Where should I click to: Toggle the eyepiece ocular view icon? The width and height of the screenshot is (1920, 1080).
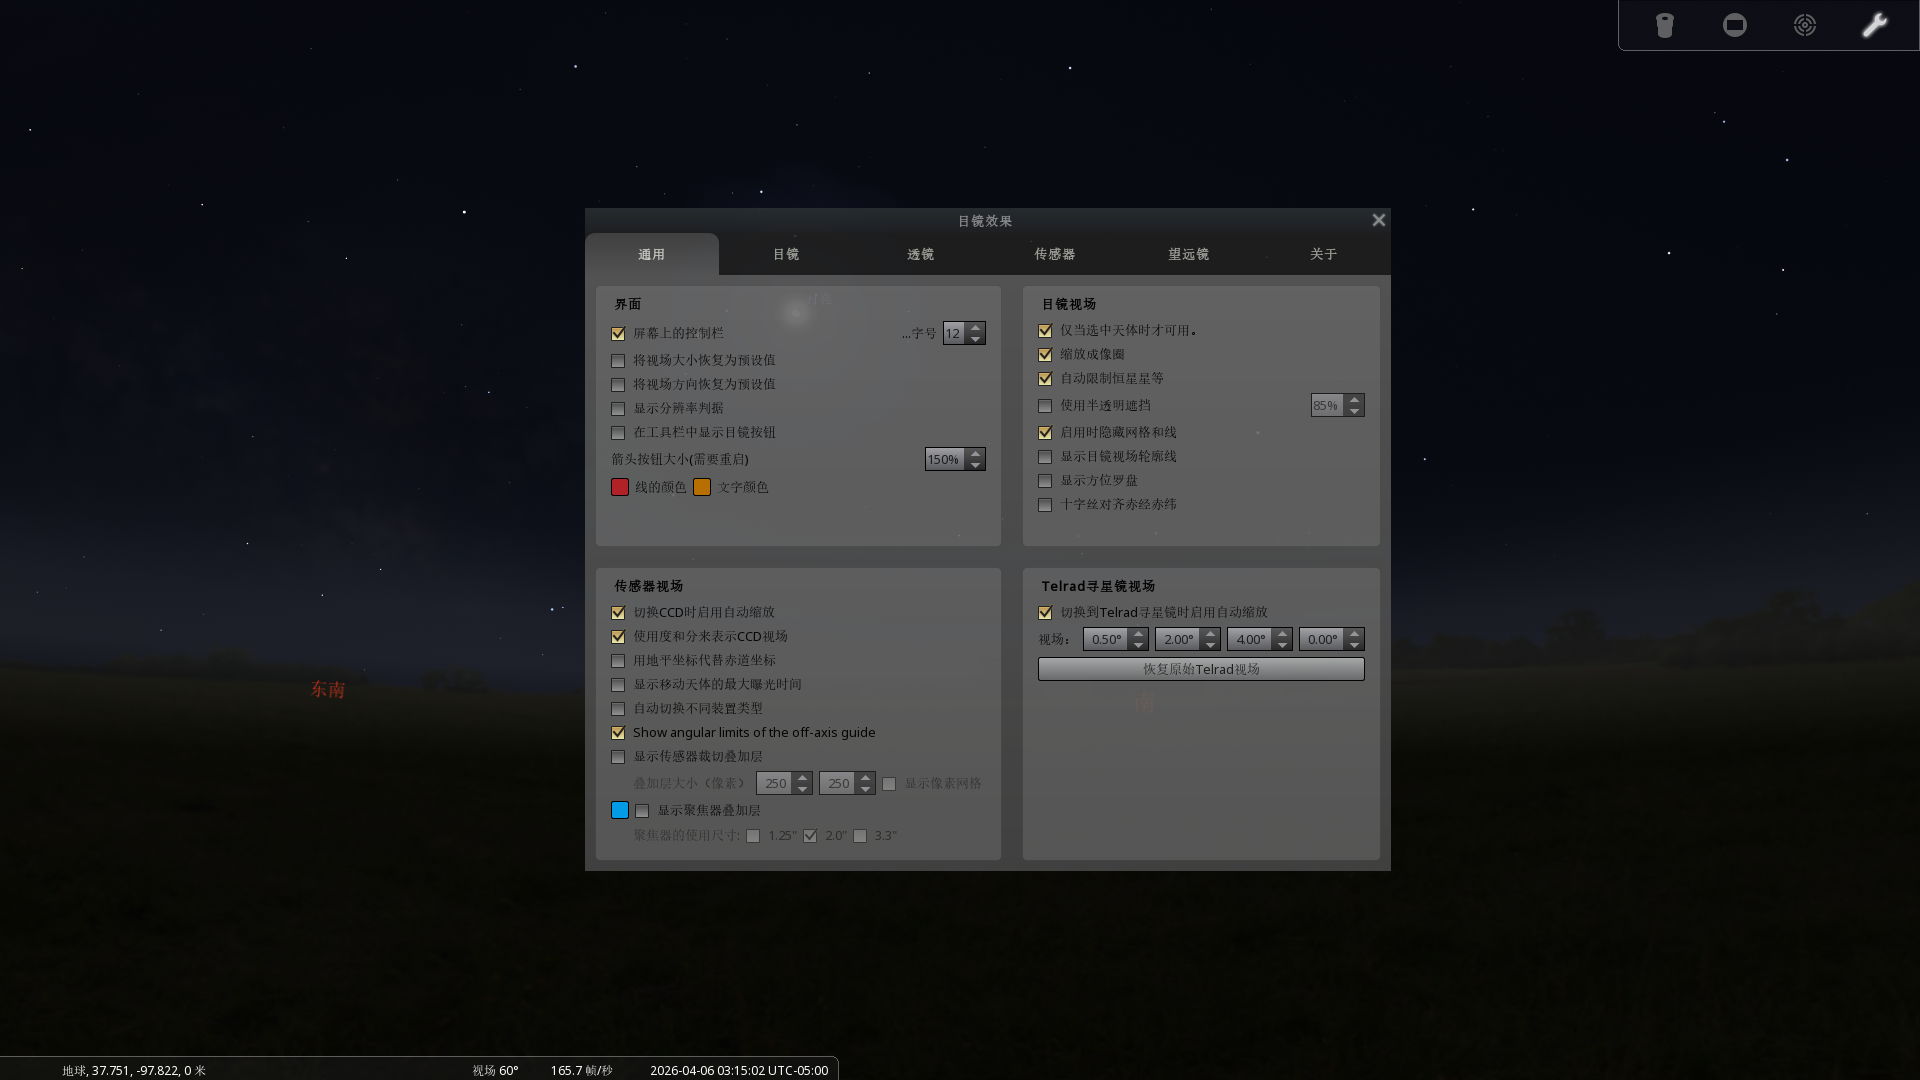click(x=1664, y=25)
